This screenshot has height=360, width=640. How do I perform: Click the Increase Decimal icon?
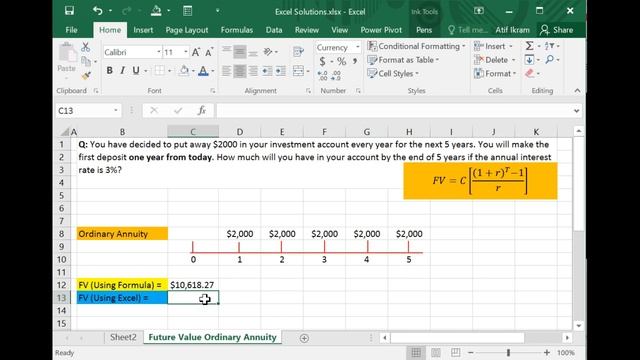tap(322, 75)
